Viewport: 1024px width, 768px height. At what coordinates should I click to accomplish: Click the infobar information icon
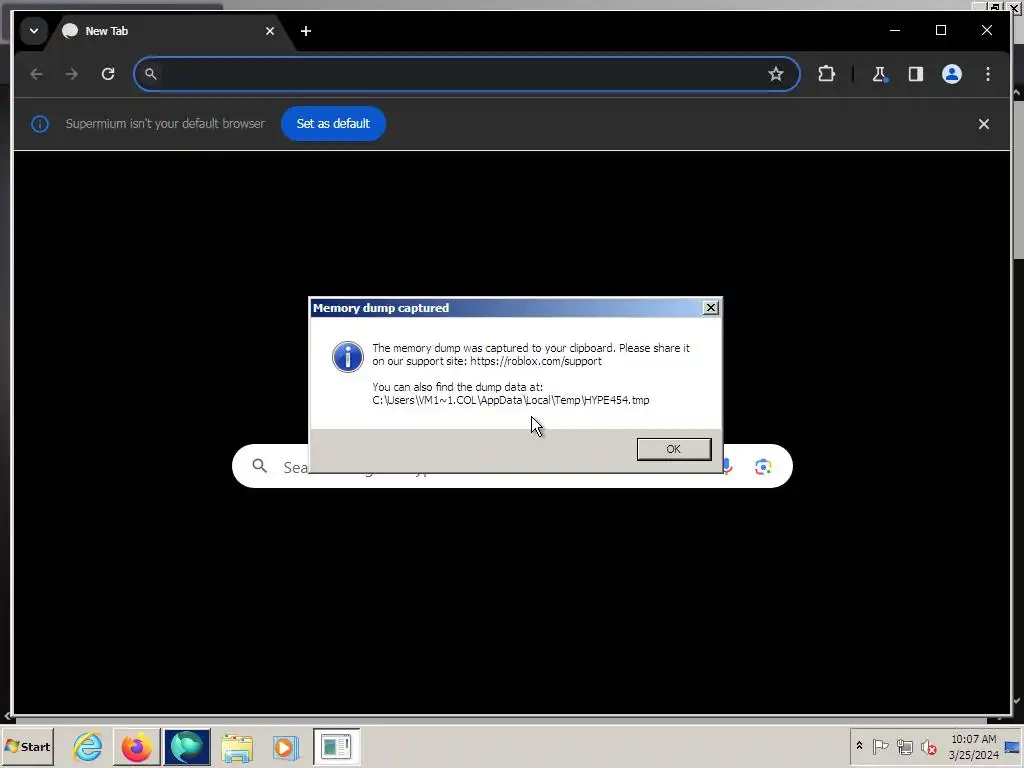[x=40, y=123]
